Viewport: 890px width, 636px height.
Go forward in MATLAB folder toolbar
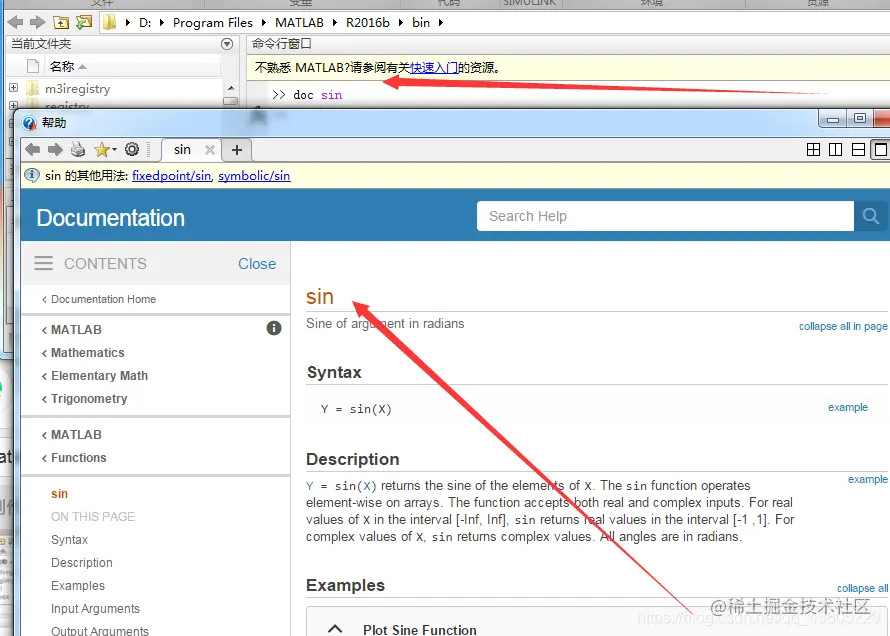[37, 23]
